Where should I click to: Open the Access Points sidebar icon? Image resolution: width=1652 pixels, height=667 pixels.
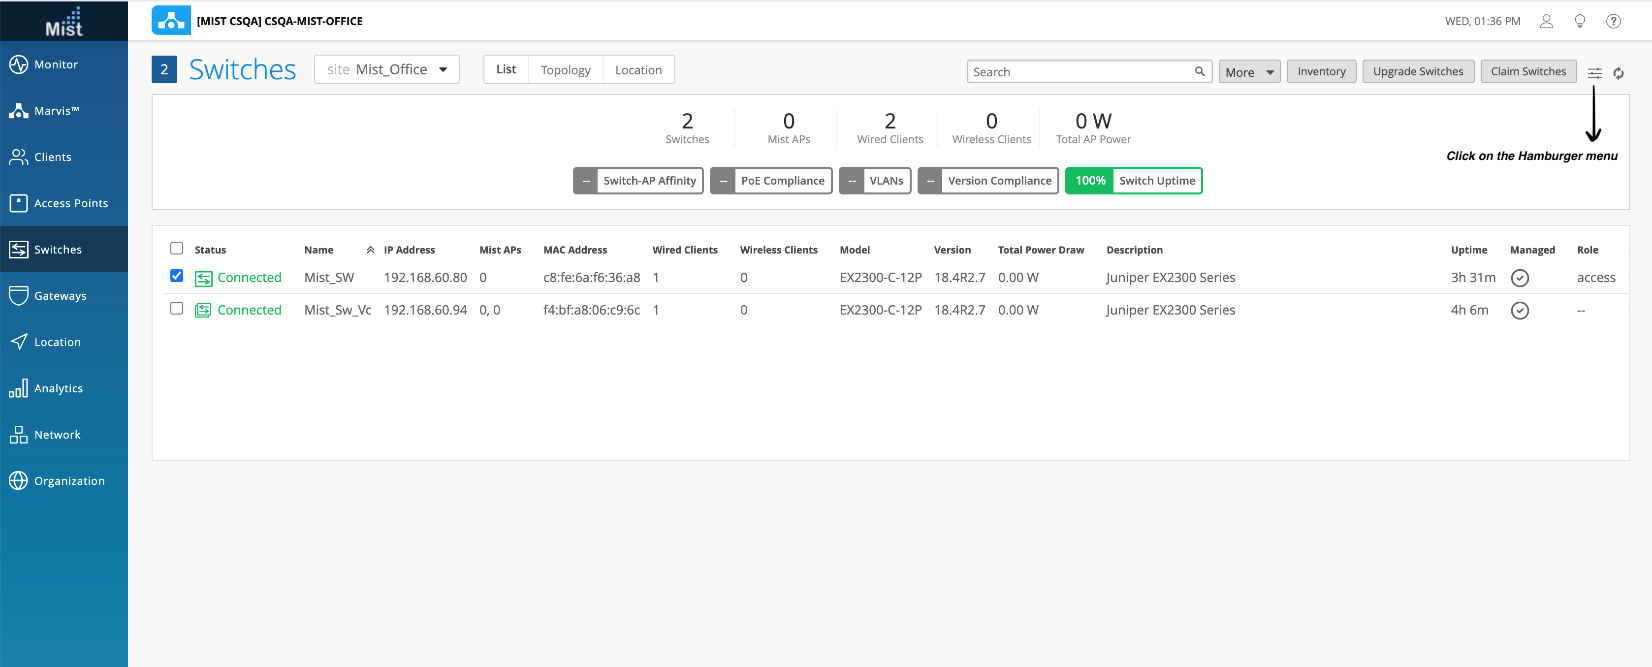pyautogui.click(x=18, y=203)
